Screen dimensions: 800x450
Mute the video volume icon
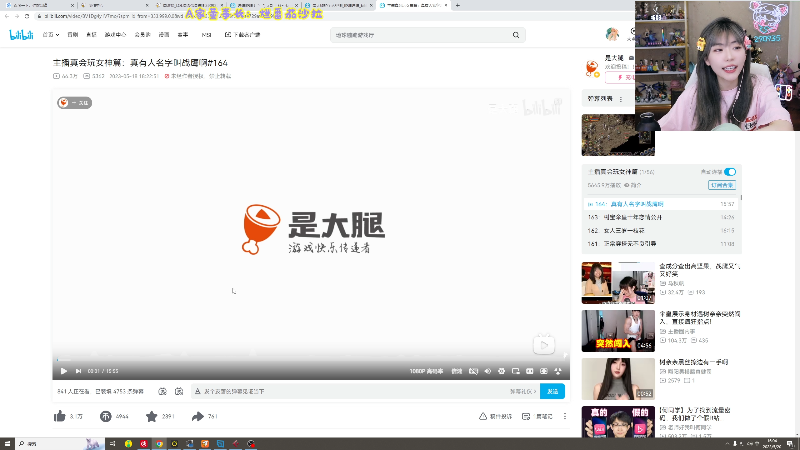[488, 371]
